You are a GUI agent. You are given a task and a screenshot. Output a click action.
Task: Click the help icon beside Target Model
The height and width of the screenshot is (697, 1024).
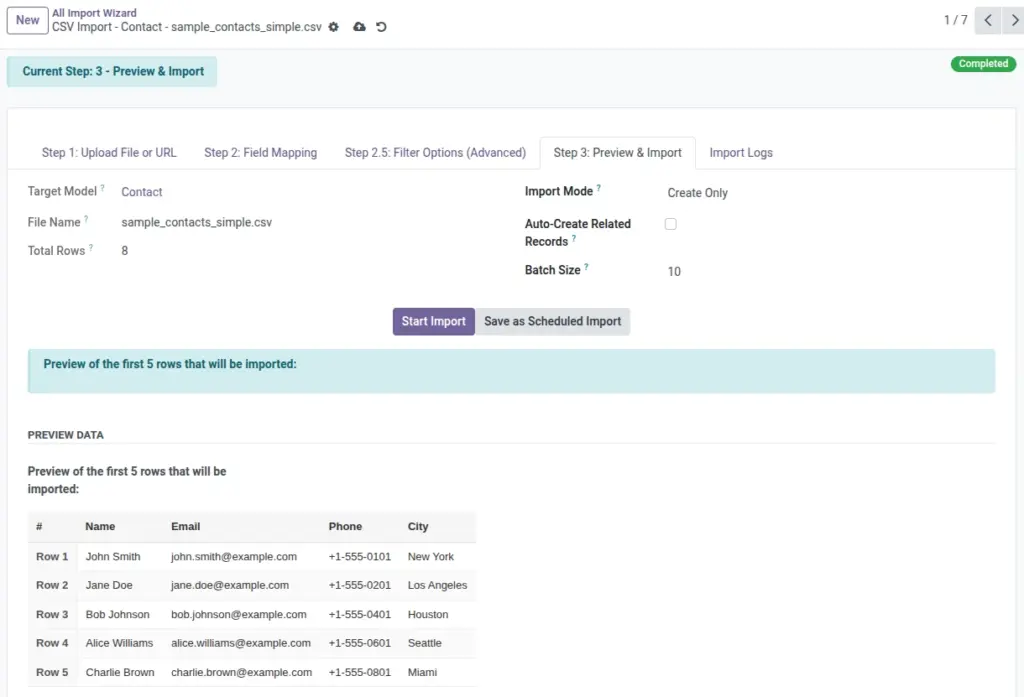point(103,188)
